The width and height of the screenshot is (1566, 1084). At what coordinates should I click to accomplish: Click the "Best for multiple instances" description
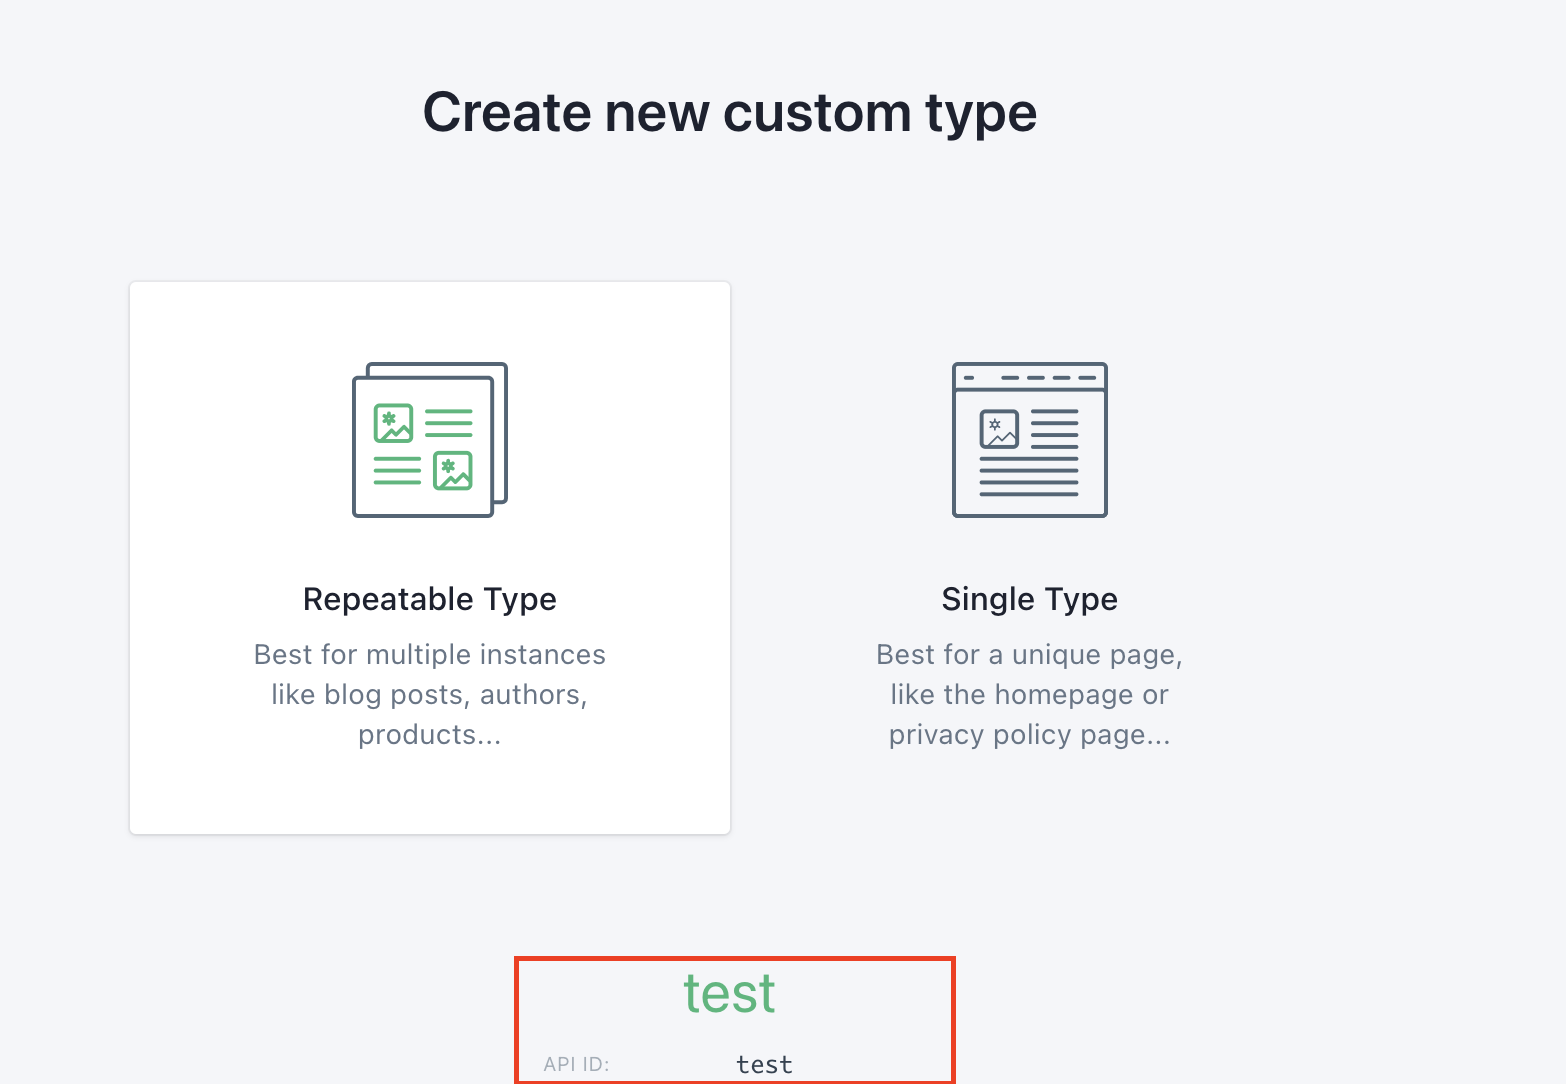(430, 654)
